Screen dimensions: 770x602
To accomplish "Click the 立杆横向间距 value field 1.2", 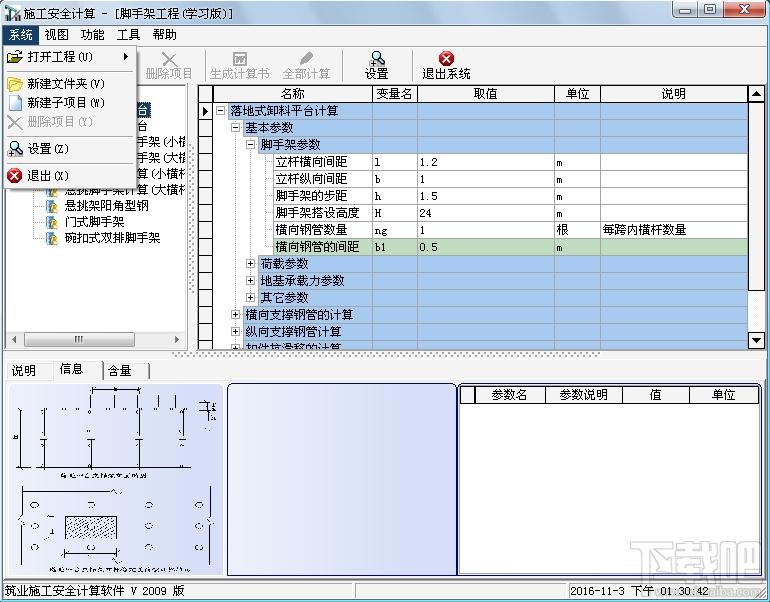I will pos(486,162).
